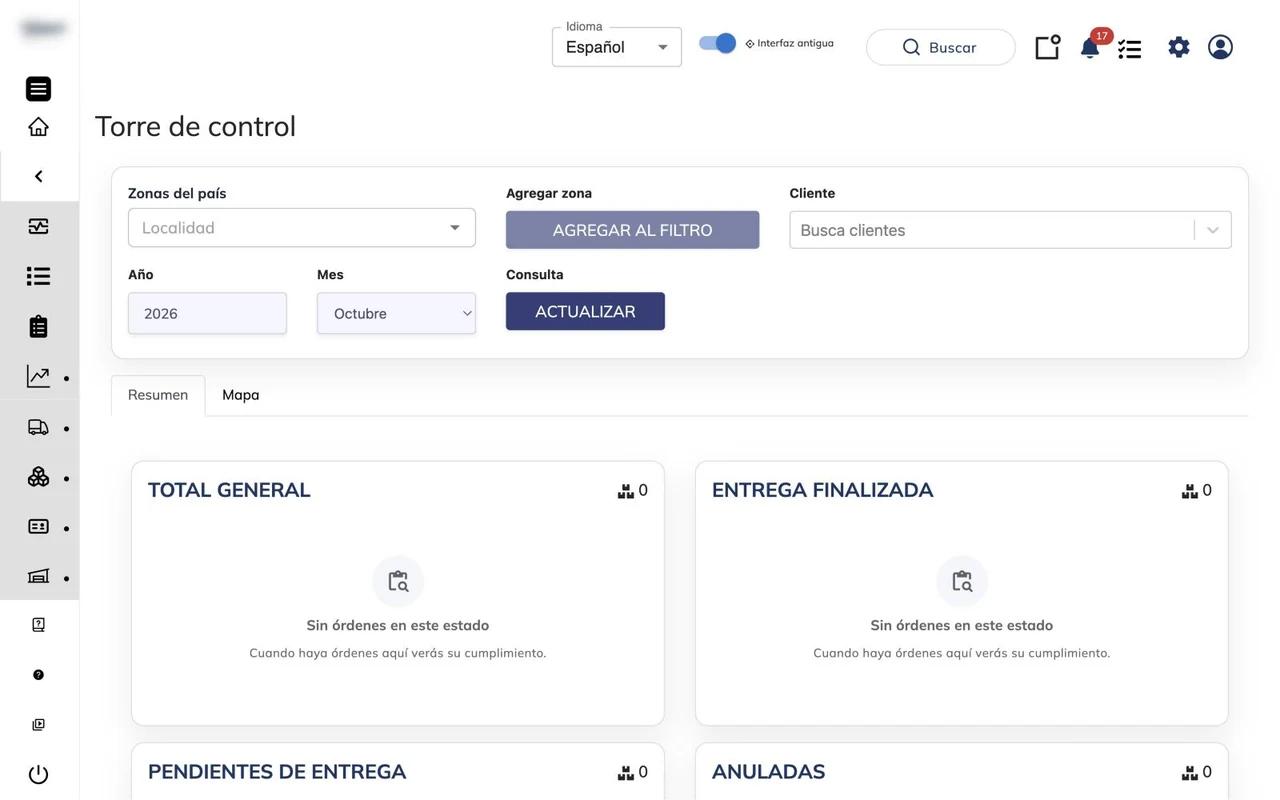
Task: Open the task checklist icon in header
Action: tap(1130, 48)
